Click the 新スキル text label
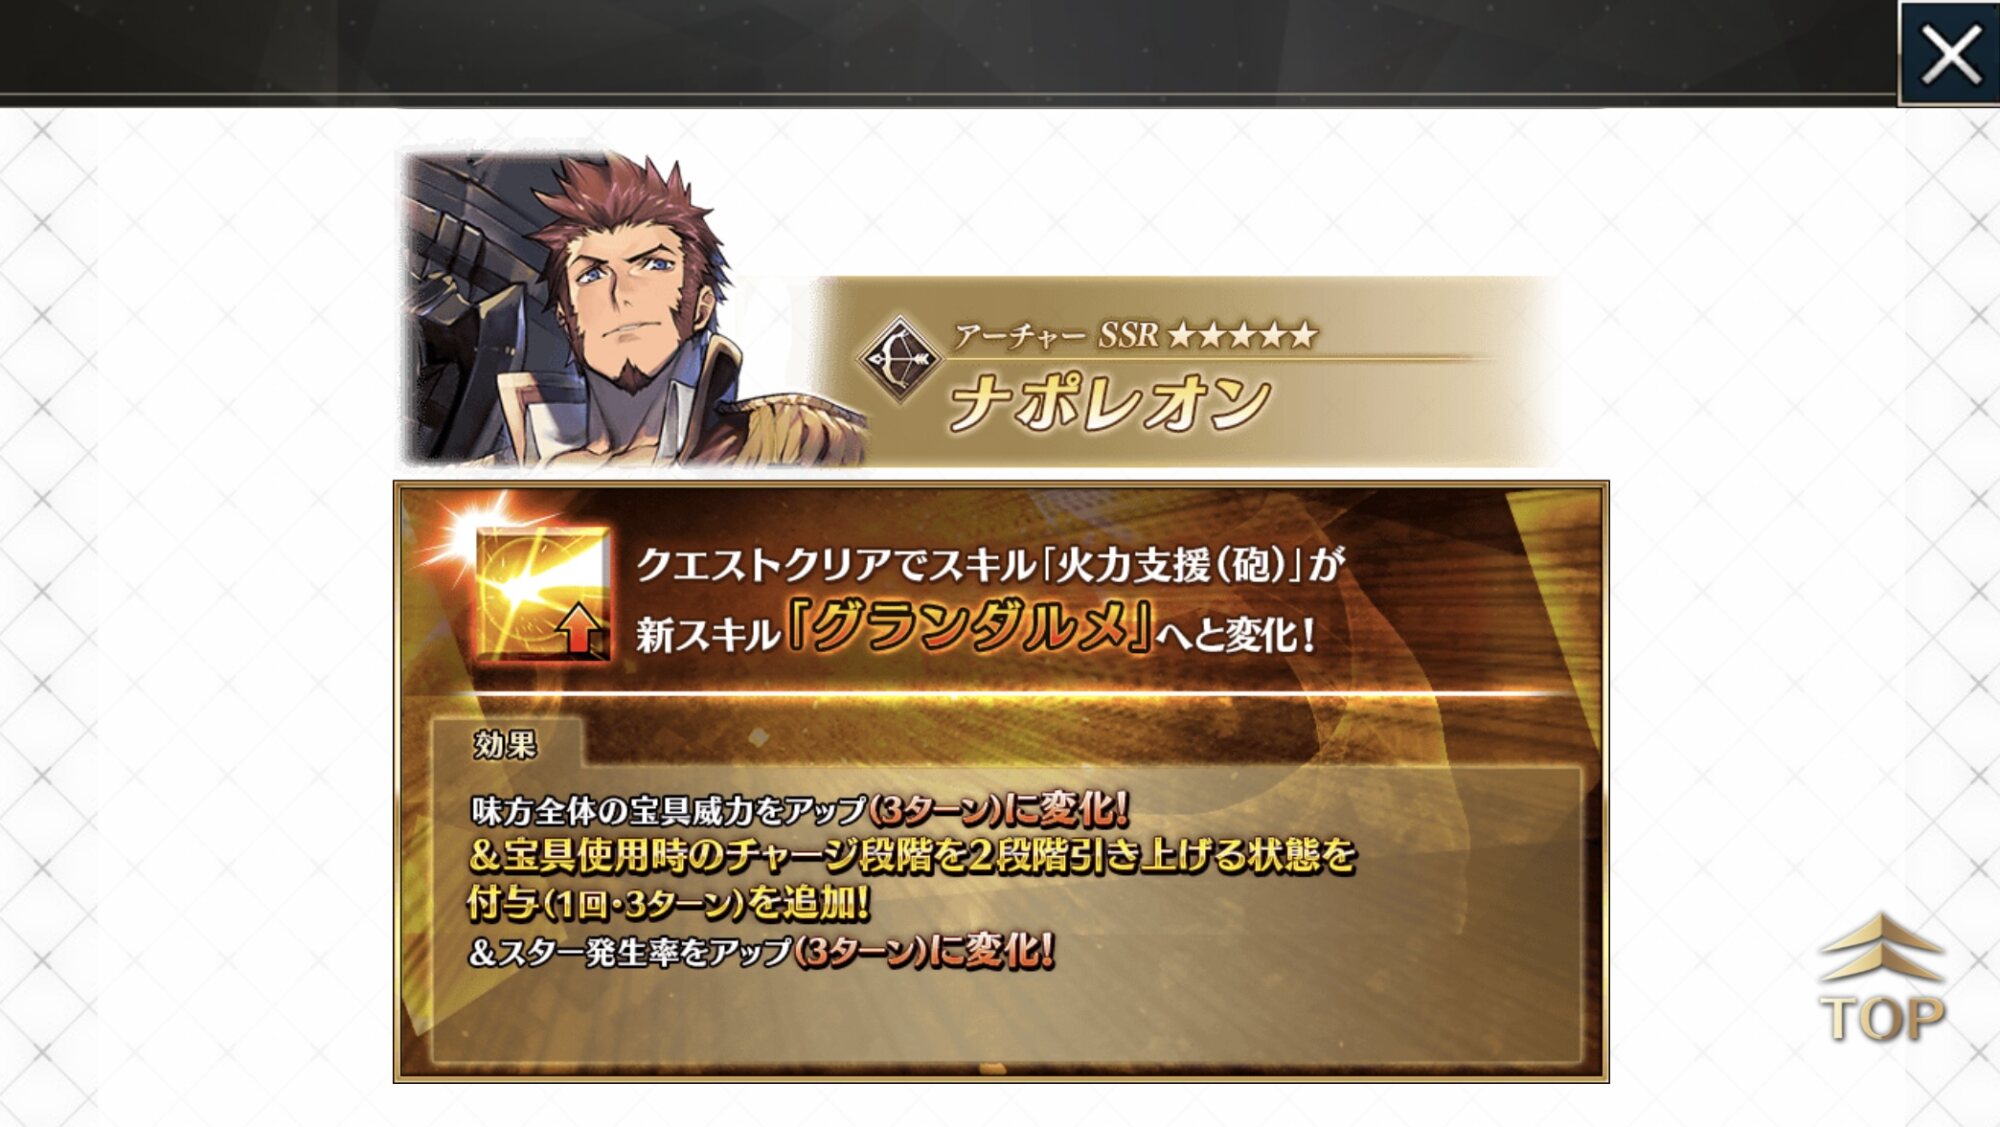Image resolution: width=2000 pixels, height=1127 pixels. pyautogui.click(x=708, y=635)
